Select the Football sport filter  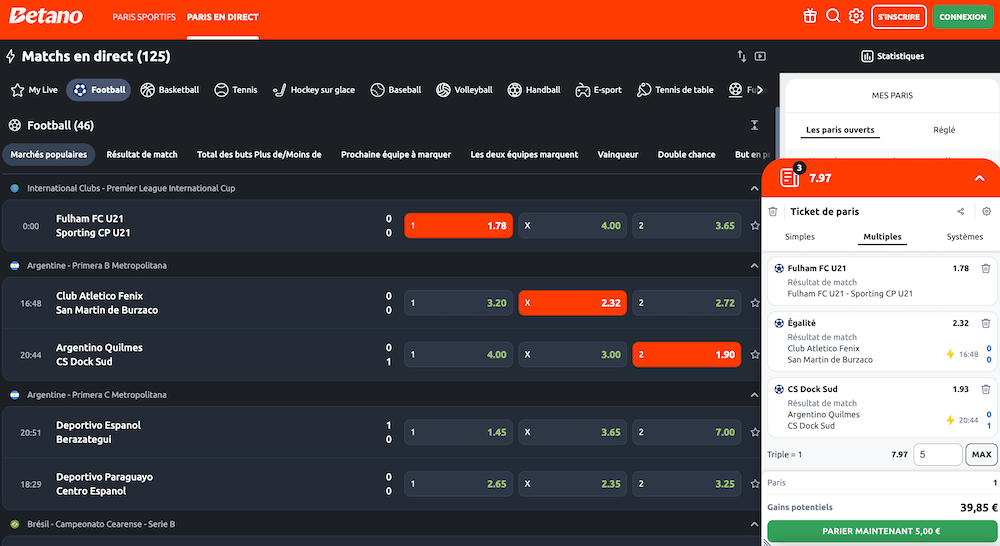[99, 90]
